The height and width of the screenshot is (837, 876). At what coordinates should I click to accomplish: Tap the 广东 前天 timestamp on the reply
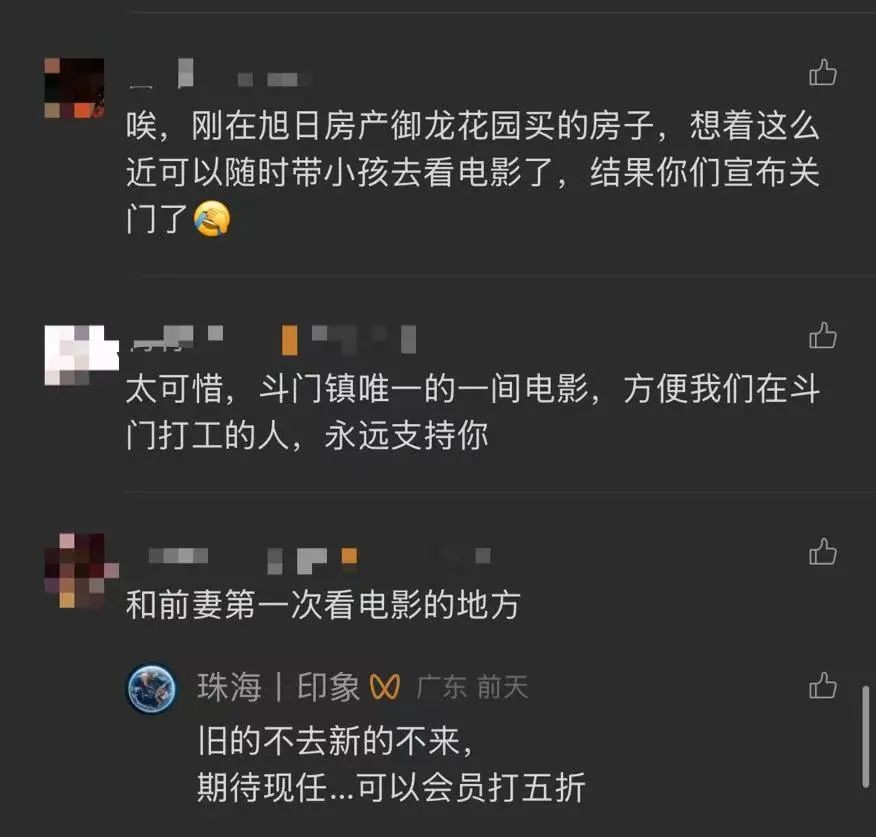pos(472,687)
